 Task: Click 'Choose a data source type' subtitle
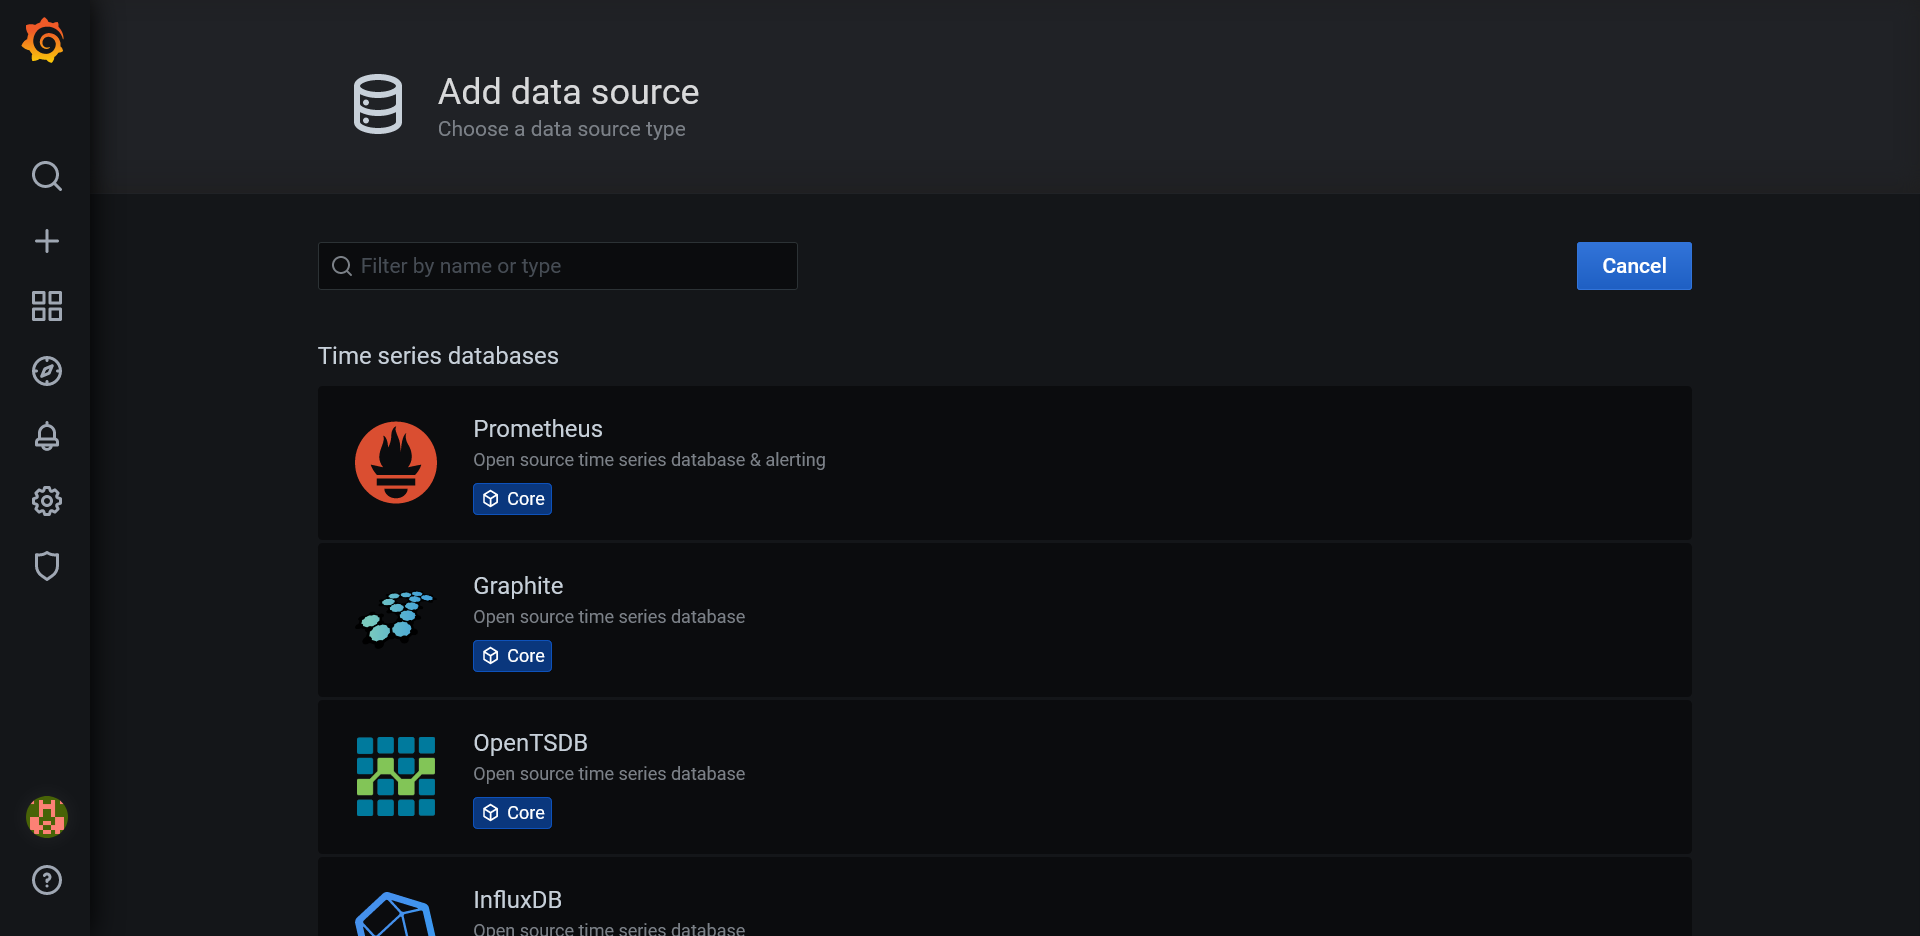(x=561, y=129)
